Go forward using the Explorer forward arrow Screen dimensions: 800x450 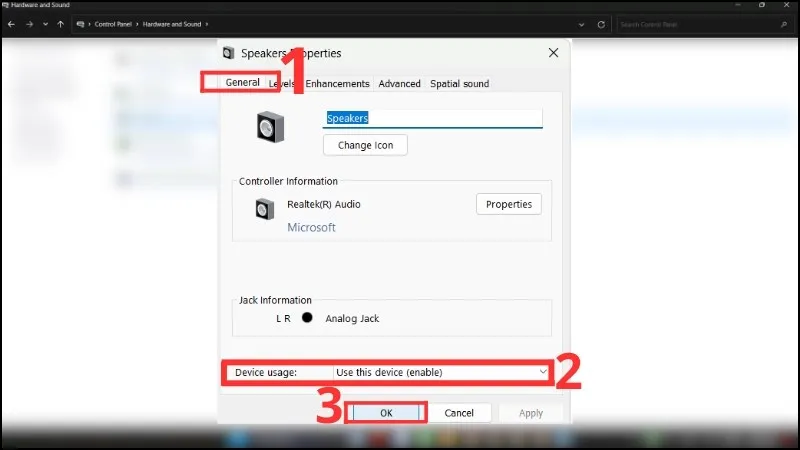click(x=30, y=23)
